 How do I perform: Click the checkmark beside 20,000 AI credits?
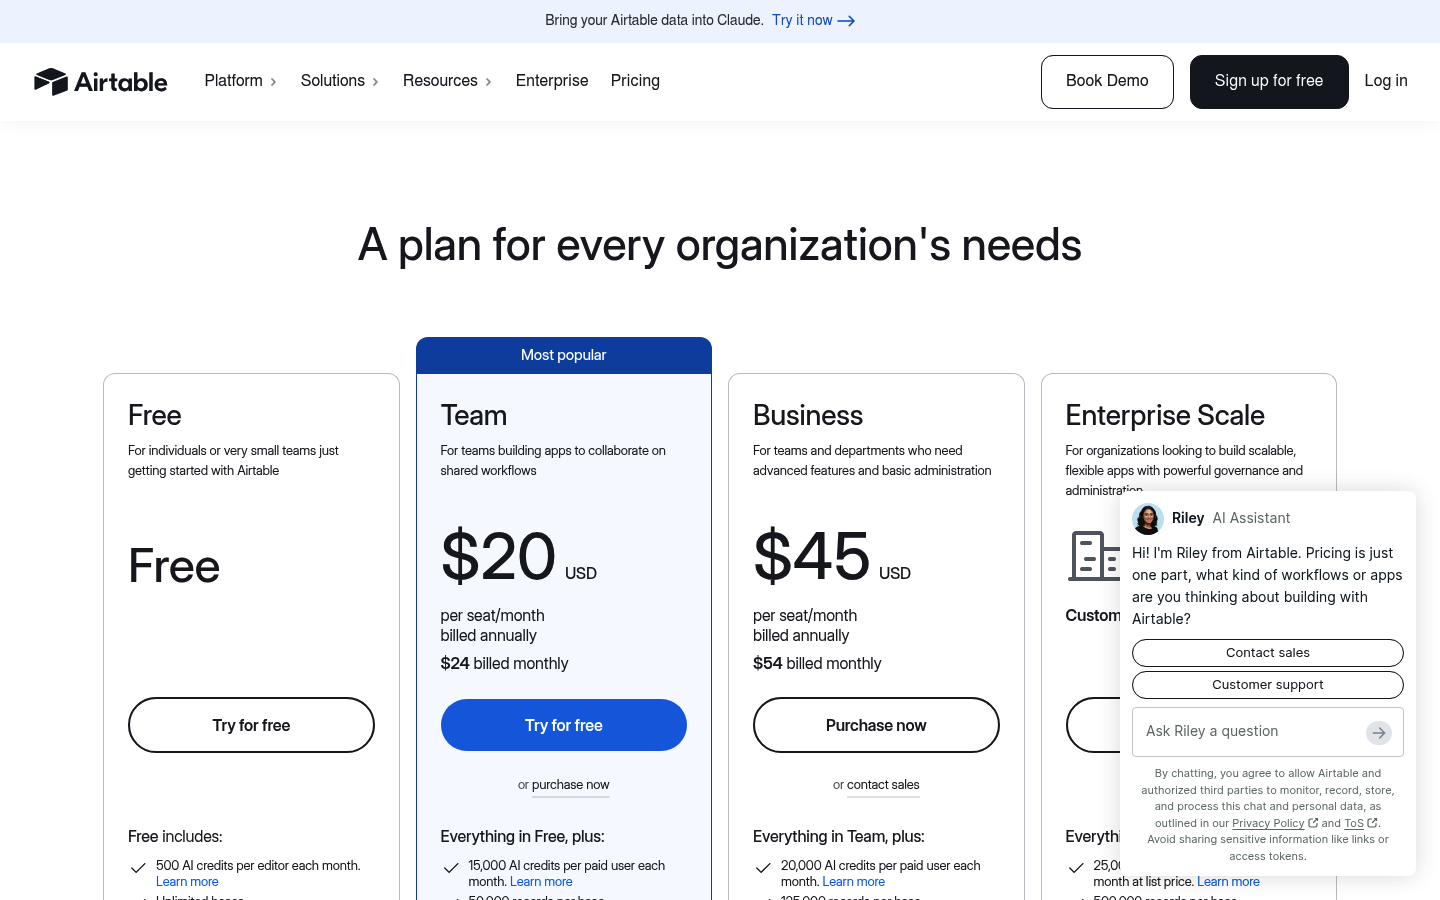763,867
